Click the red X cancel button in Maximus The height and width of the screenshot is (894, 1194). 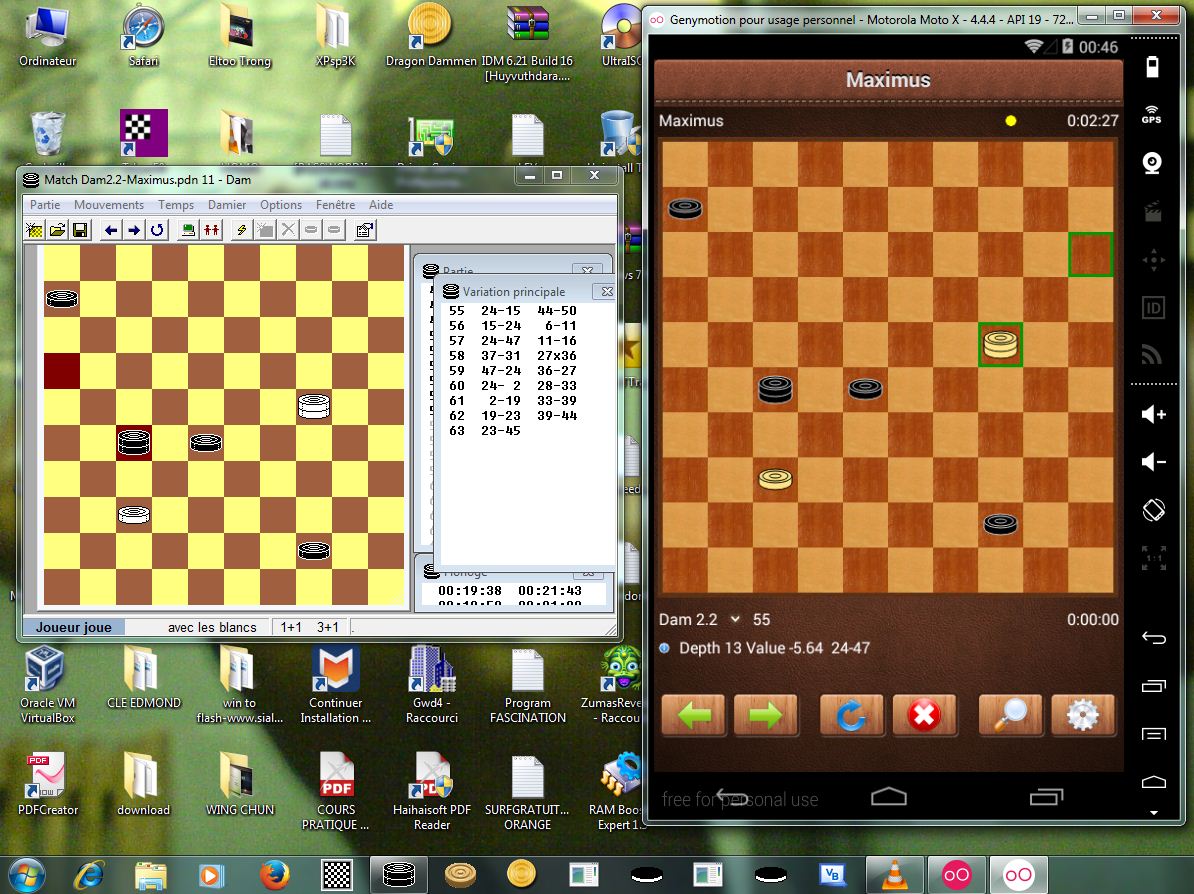tap(924, 715)
